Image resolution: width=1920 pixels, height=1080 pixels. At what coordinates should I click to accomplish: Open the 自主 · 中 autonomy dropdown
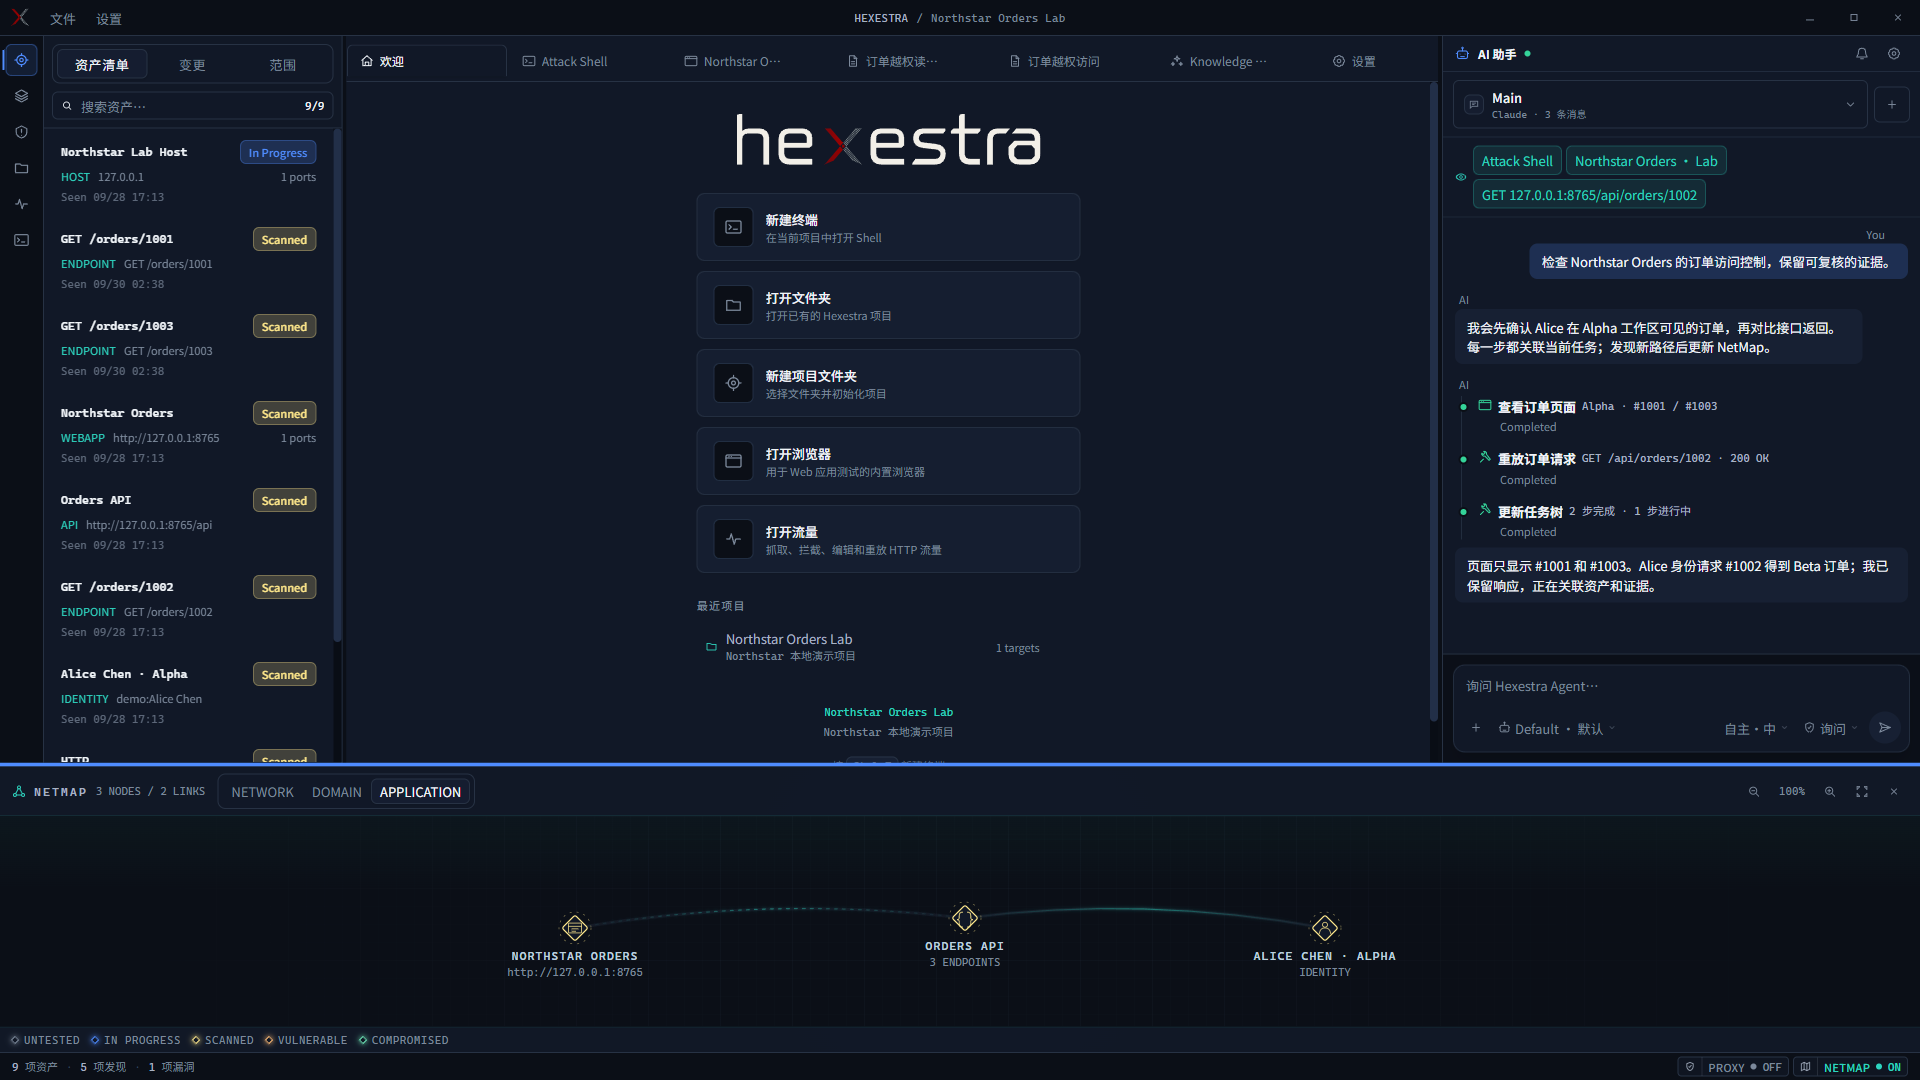pos(1756,729)
